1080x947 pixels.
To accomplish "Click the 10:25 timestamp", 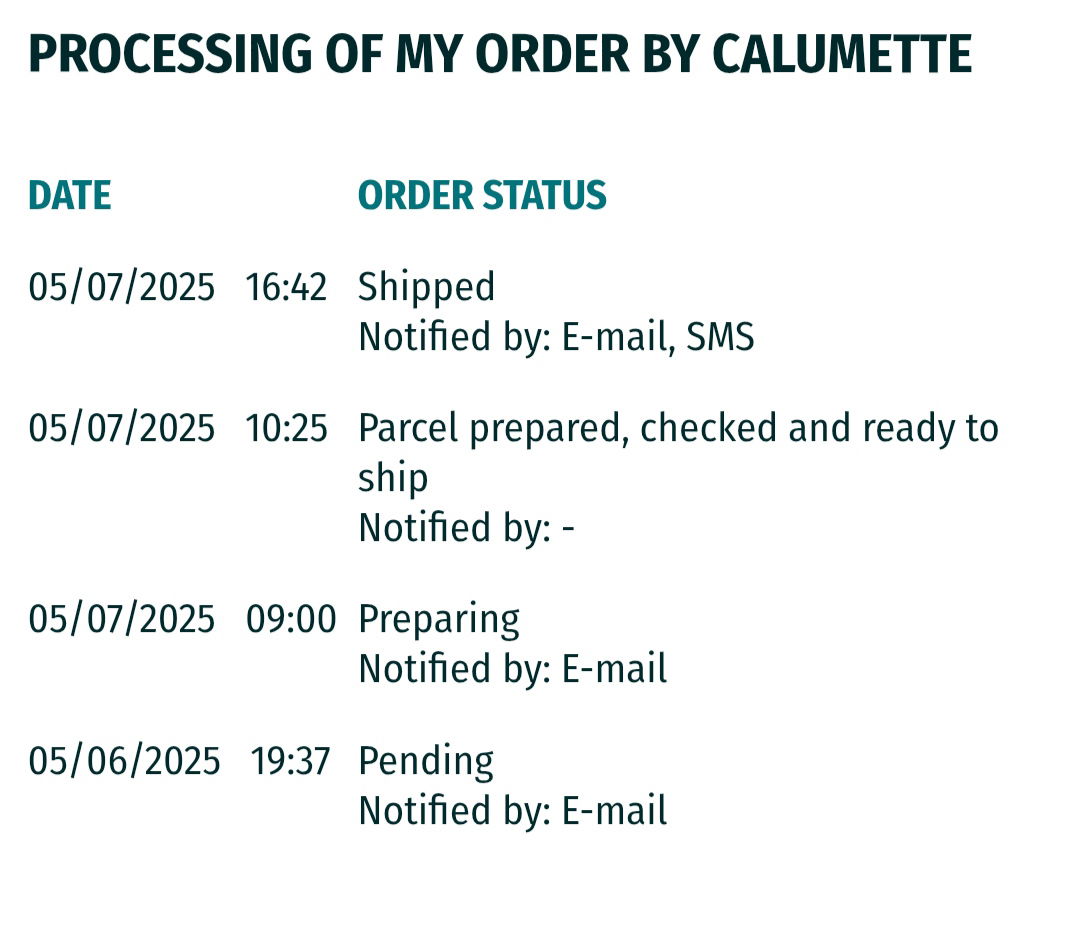I will (x=286, y=429).
